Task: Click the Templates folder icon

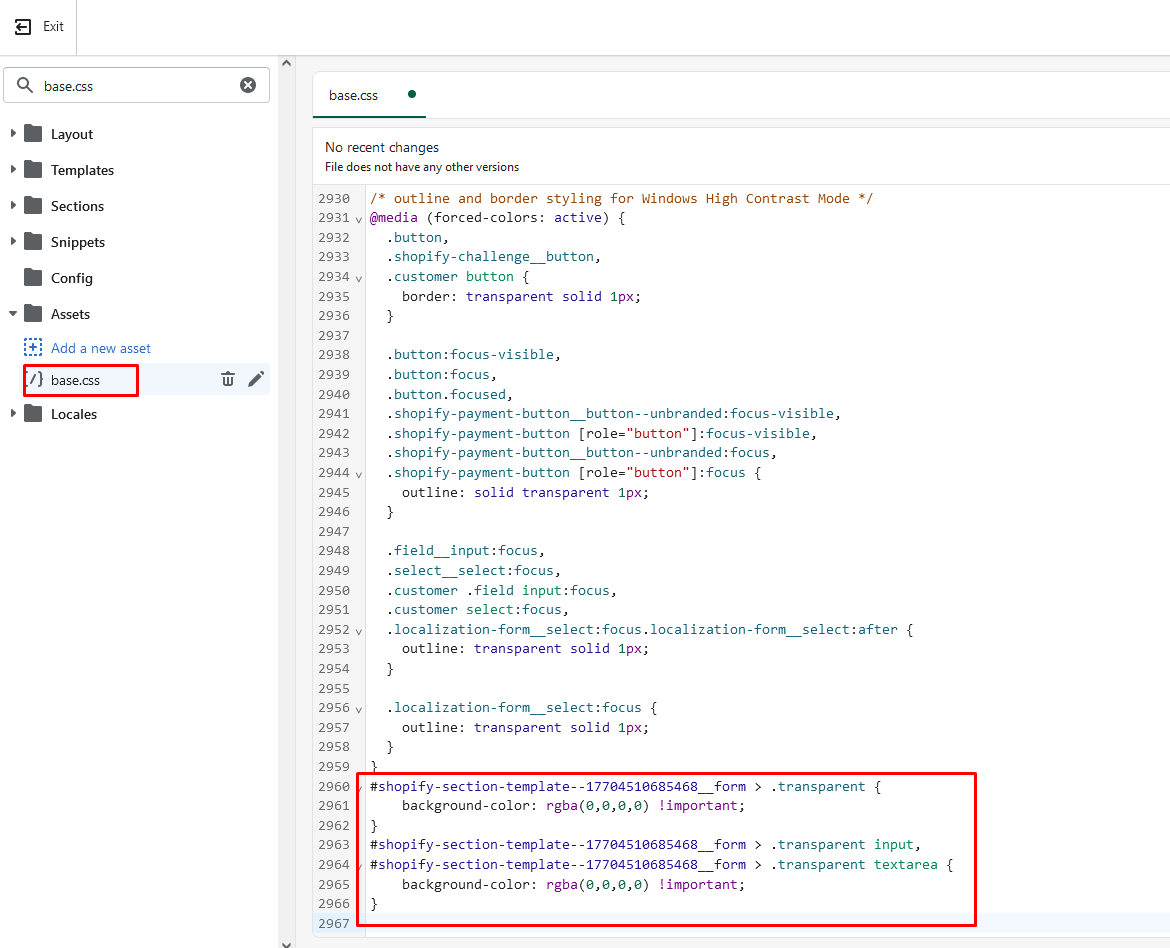Action: [33, 169]
